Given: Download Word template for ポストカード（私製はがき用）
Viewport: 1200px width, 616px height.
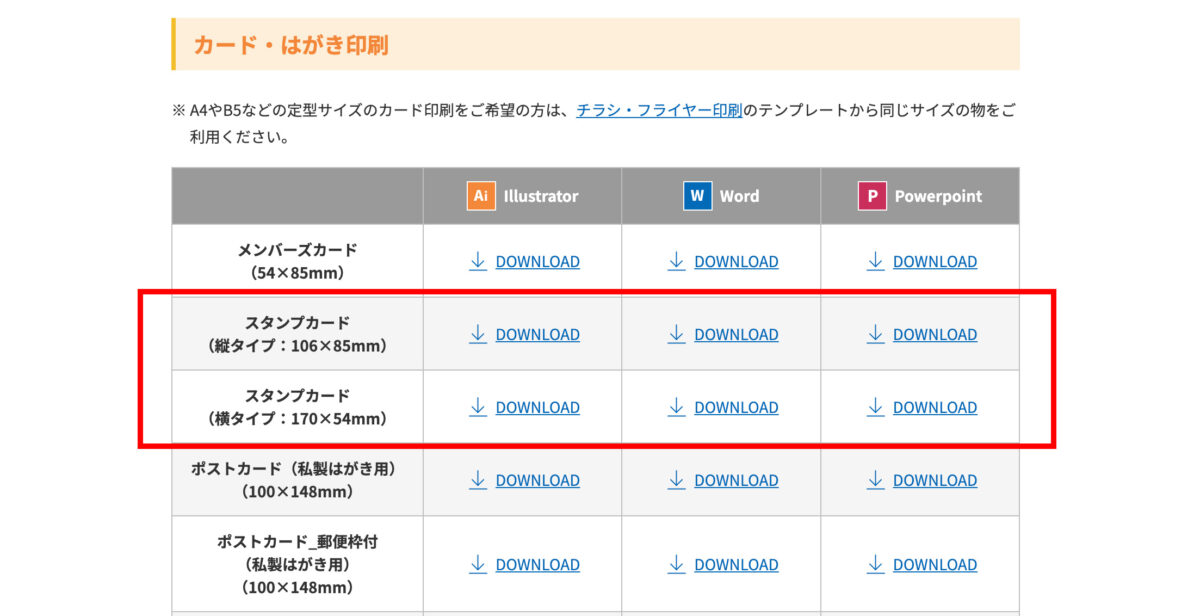Looking at the screenshot, I should click(735, 481).
